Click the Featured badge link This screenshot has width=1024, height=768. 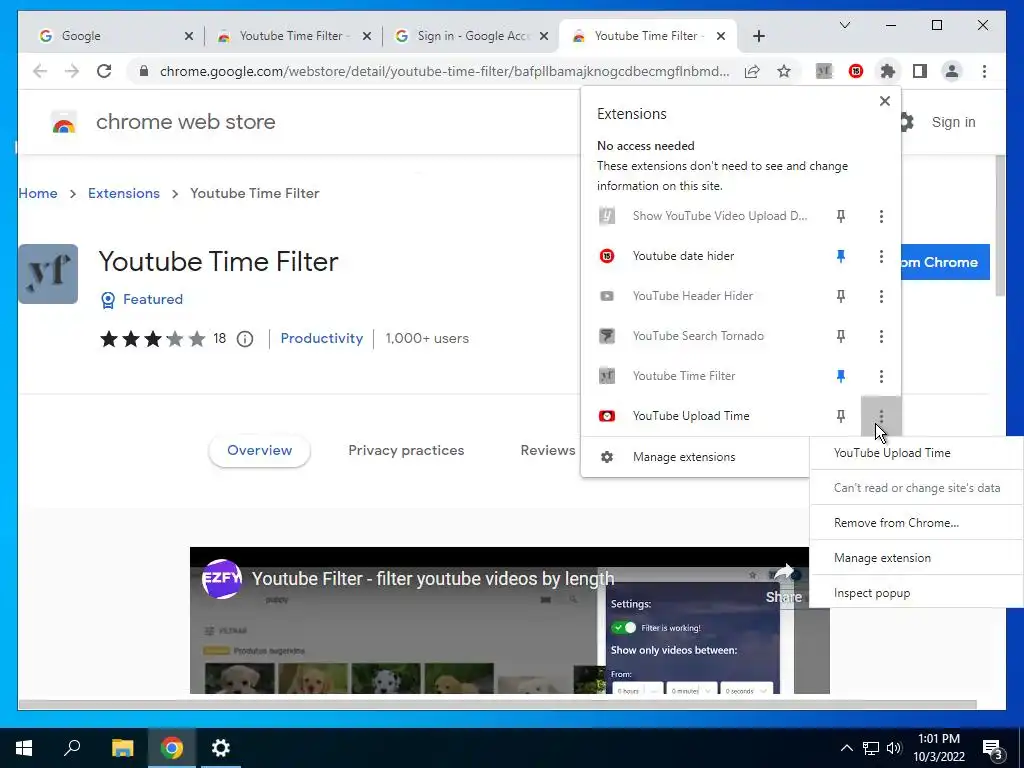click(x=142, y=299)
